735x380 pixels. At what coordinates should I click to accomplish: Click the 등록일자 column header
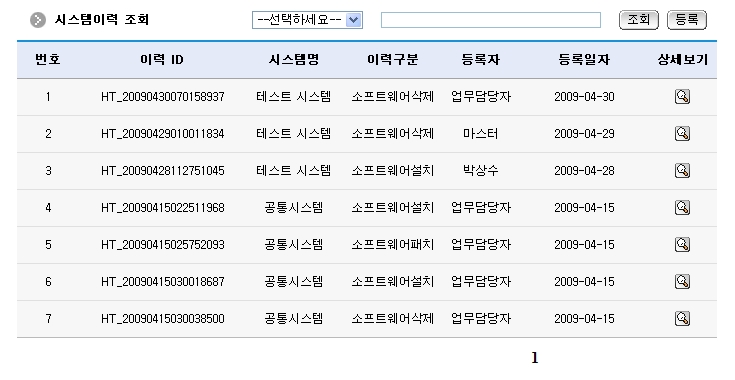coord(584,60)
